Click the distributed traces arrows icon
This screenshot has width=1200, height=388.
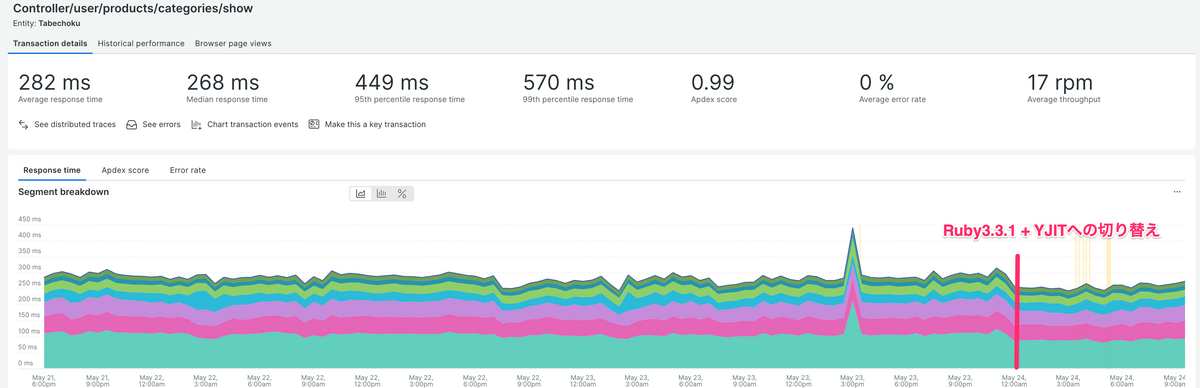23,125
